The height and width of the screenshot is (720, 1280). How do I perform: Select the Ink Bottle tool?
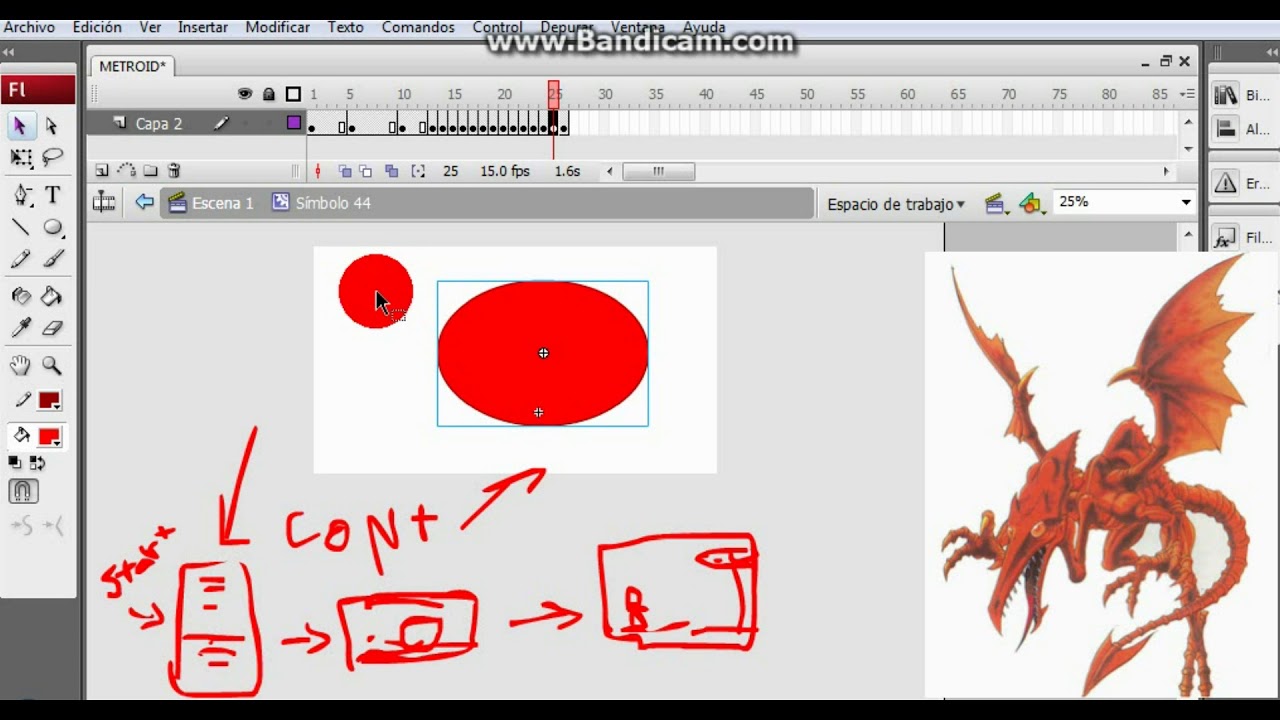point(21,296)
